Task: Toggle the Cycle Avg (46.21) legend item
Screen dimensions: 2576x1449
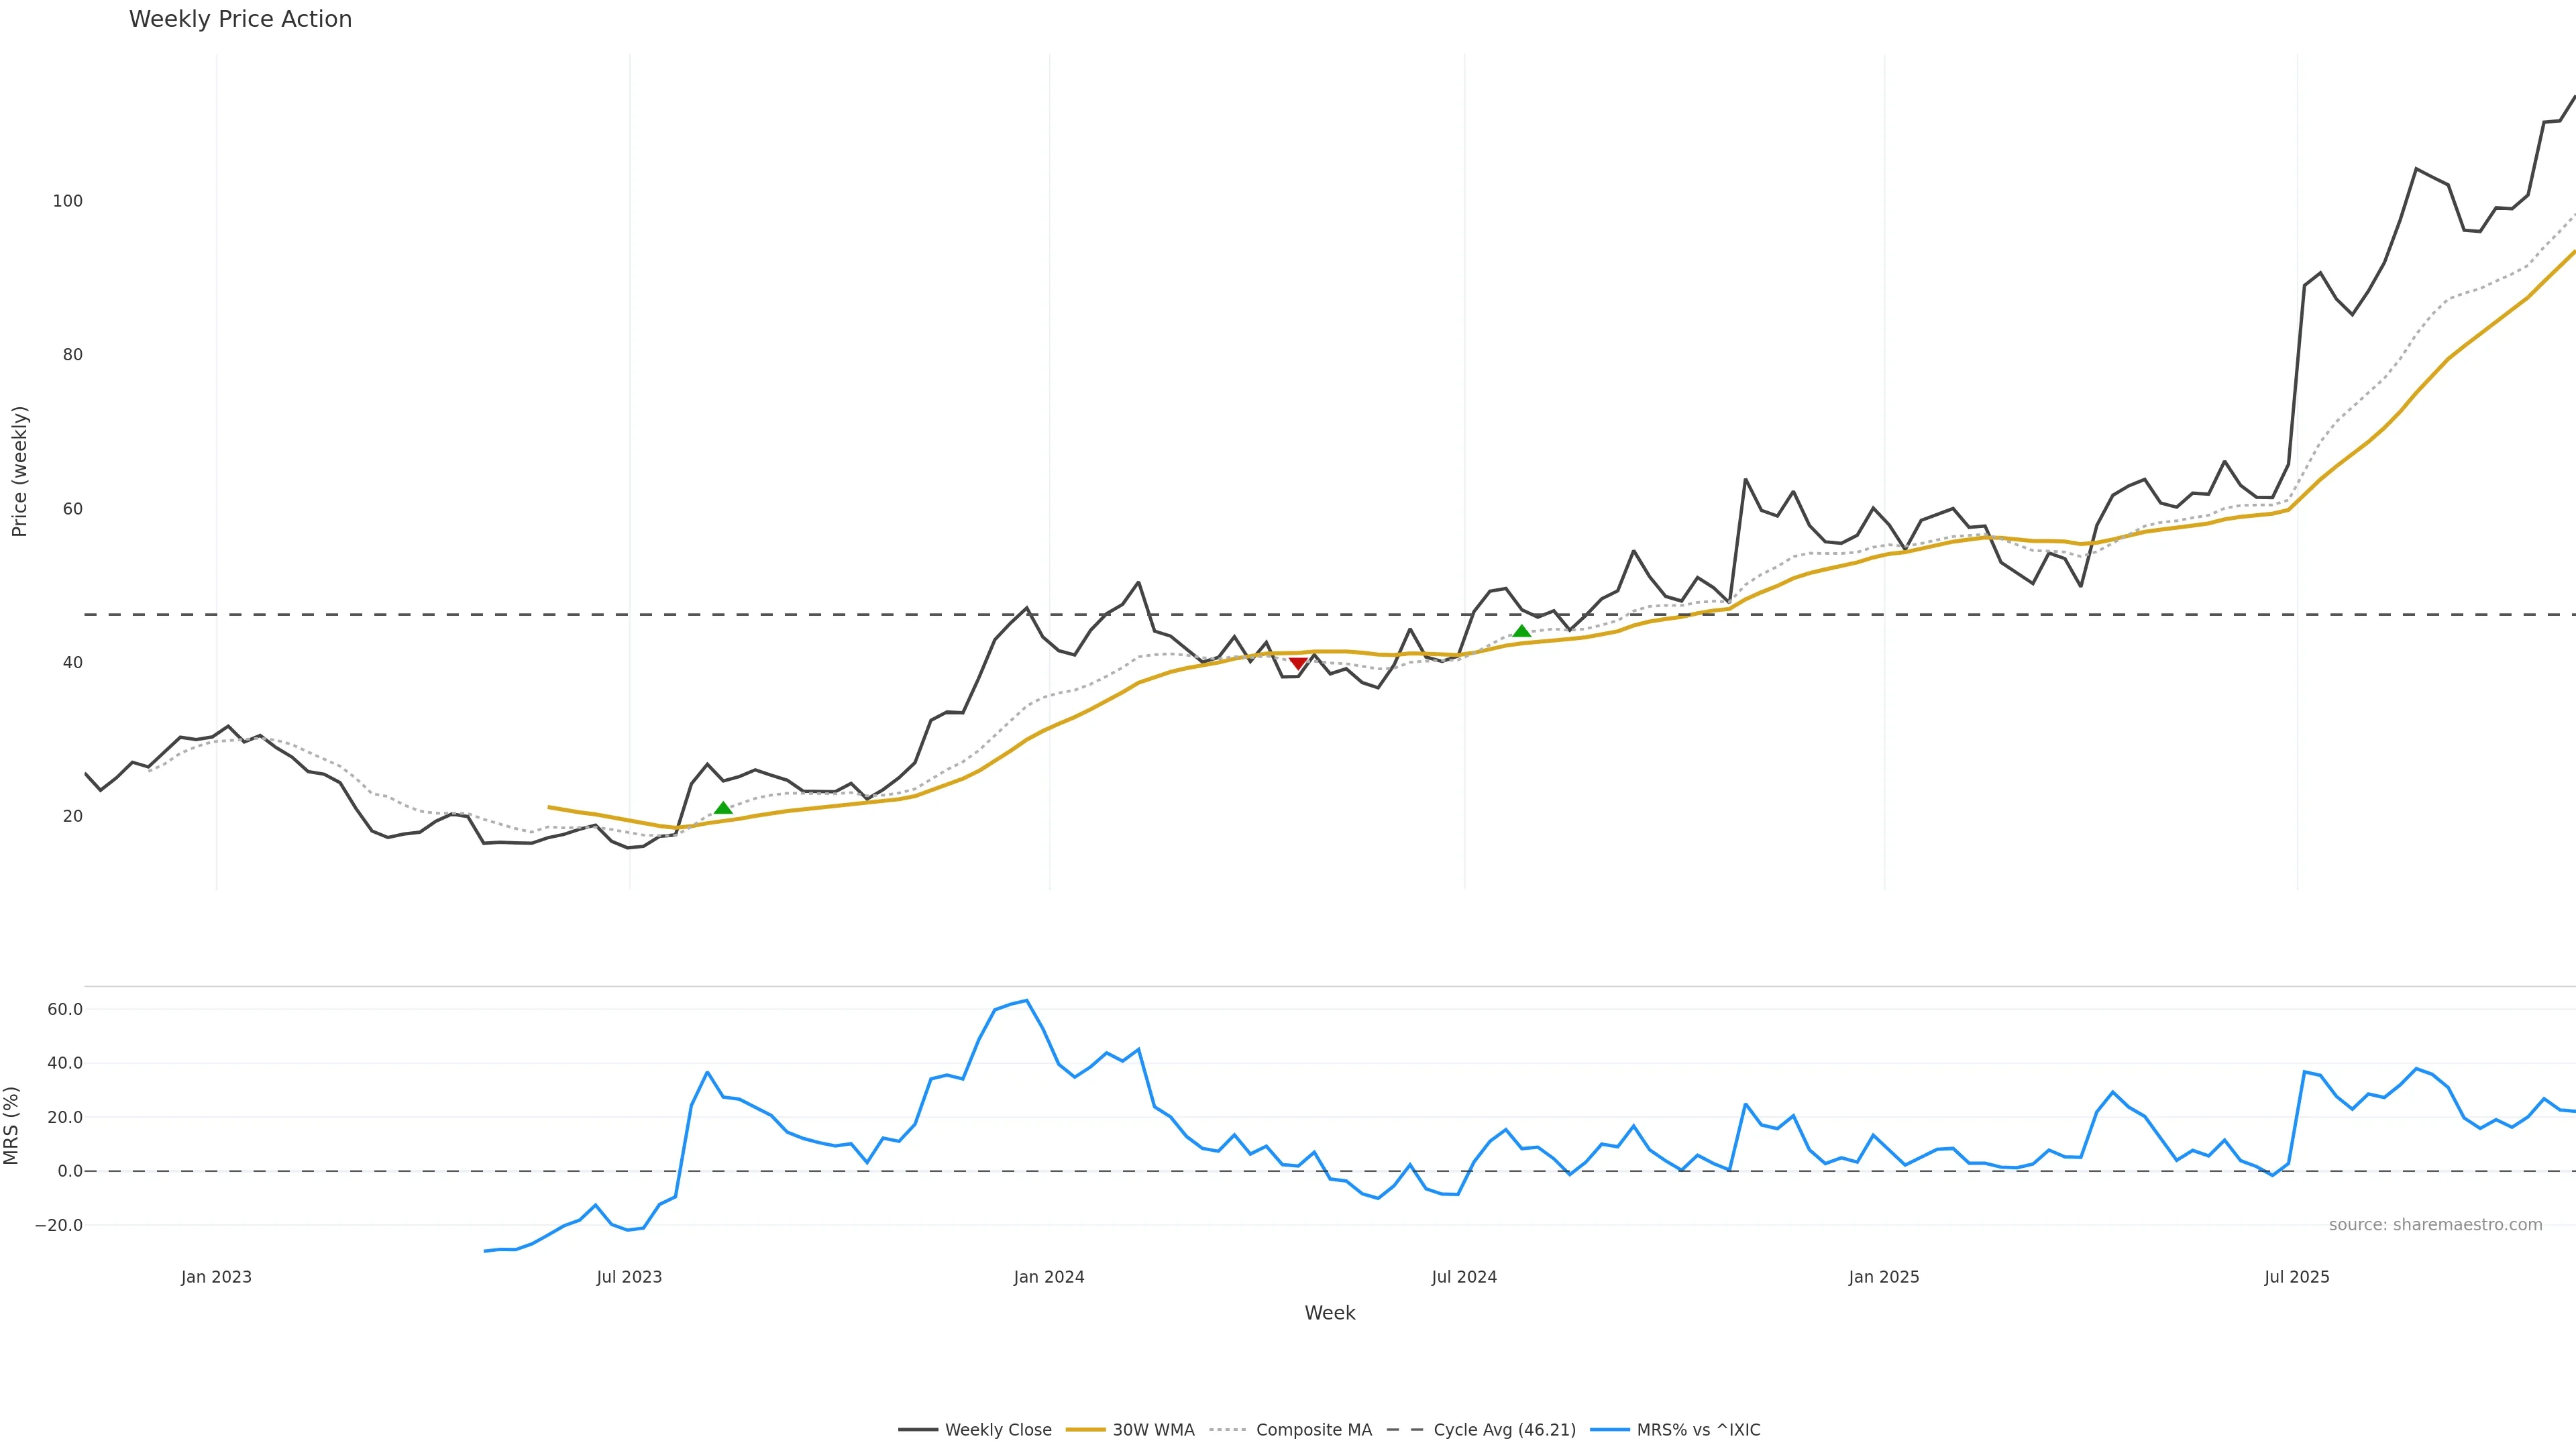Action: point(1503,1430)
